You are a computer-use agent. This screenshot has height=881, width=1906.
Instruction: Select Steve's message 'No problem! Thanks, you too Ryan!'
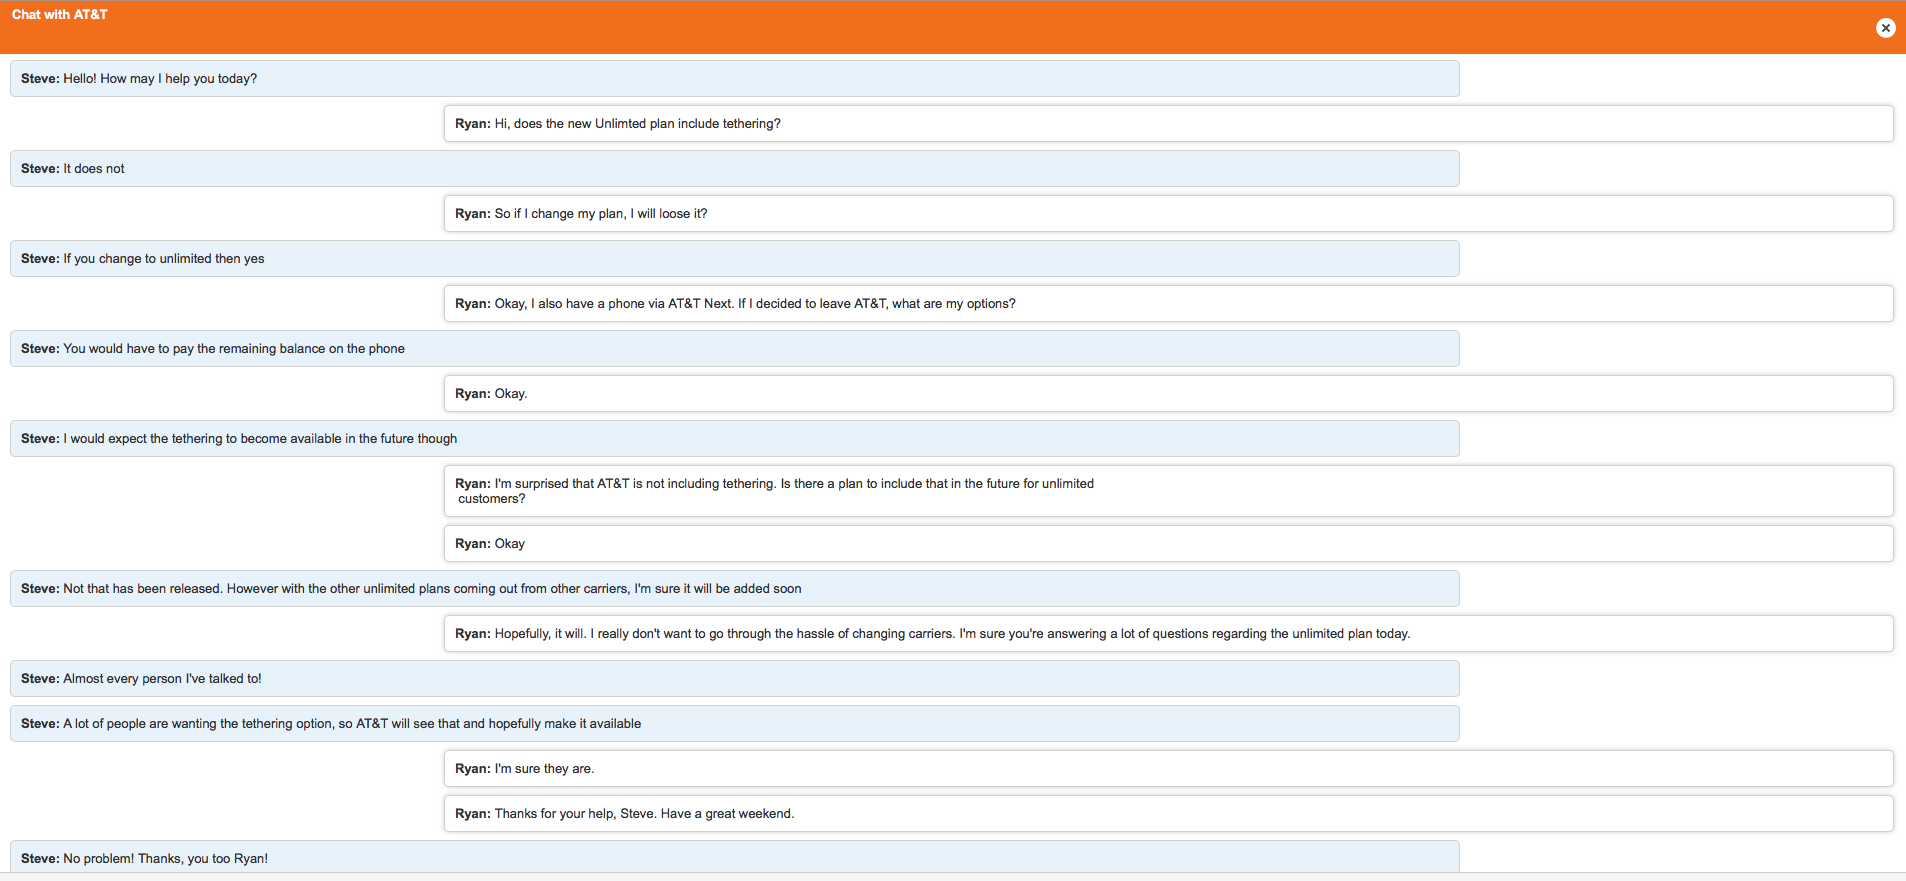(x=735, y=857)
